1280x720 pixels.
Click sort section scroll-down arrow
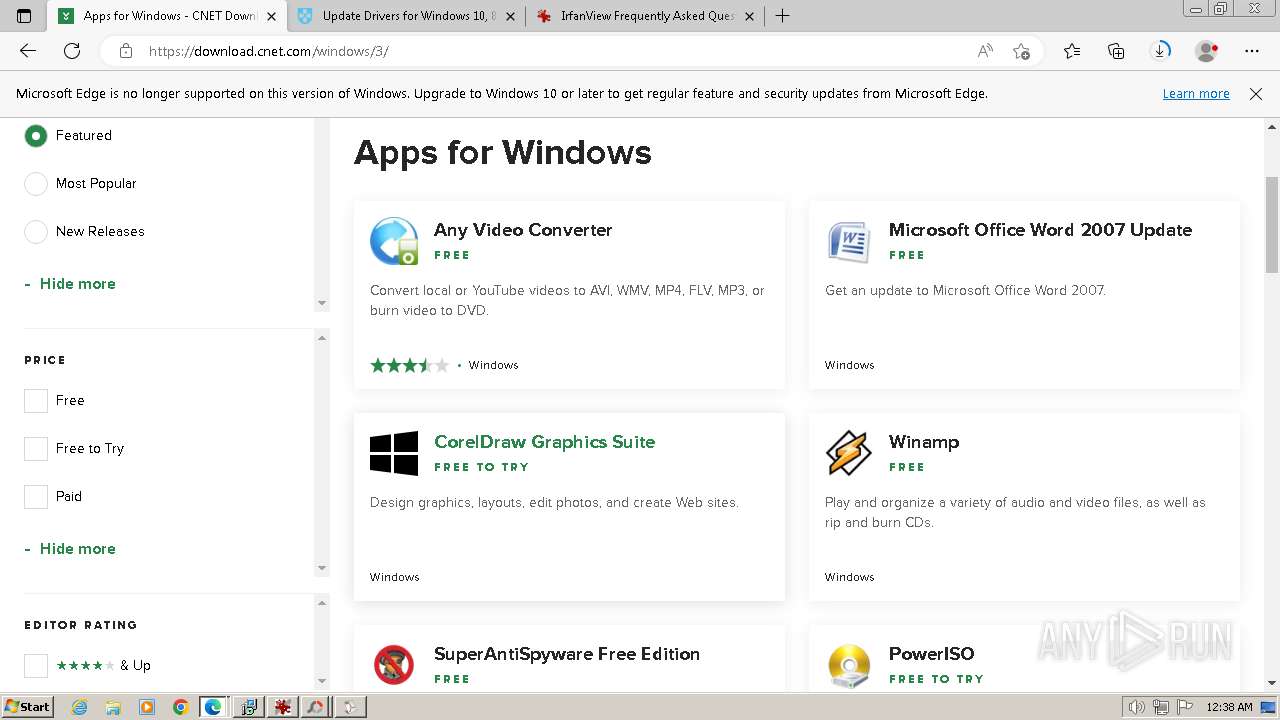click(322, 303)
